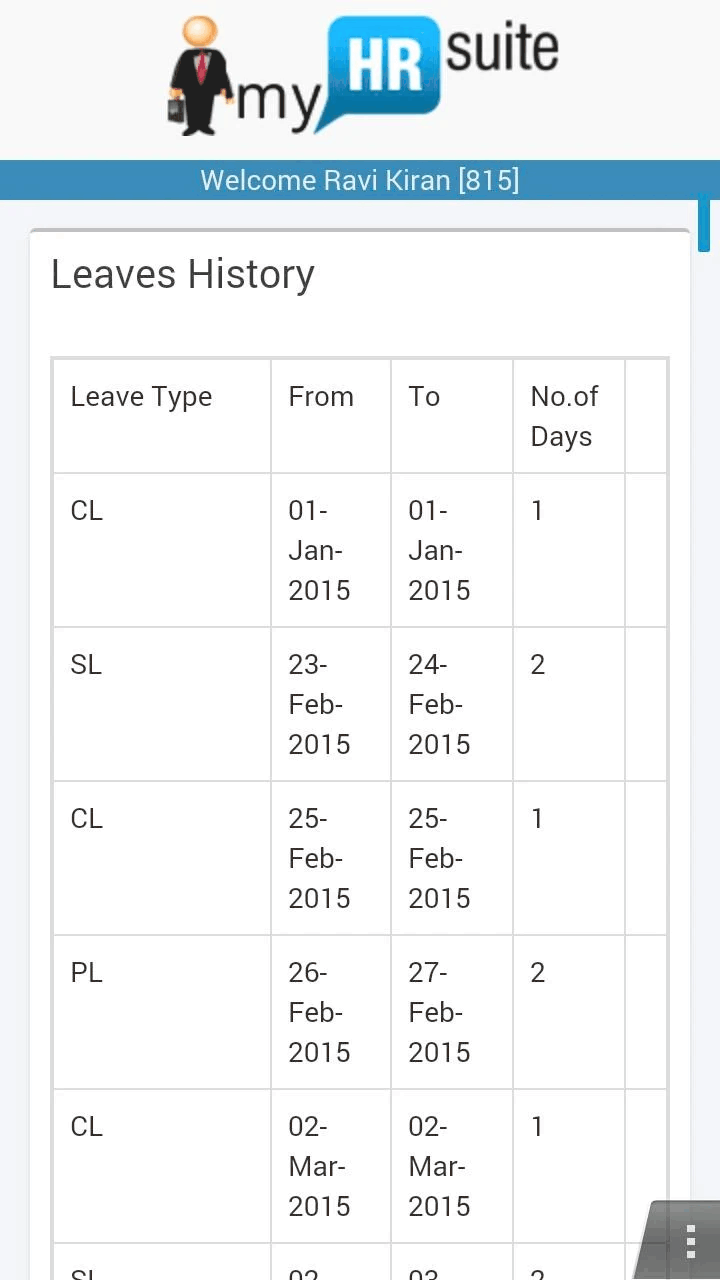Tap the From date 25-Feb-2015 cell

319,858
